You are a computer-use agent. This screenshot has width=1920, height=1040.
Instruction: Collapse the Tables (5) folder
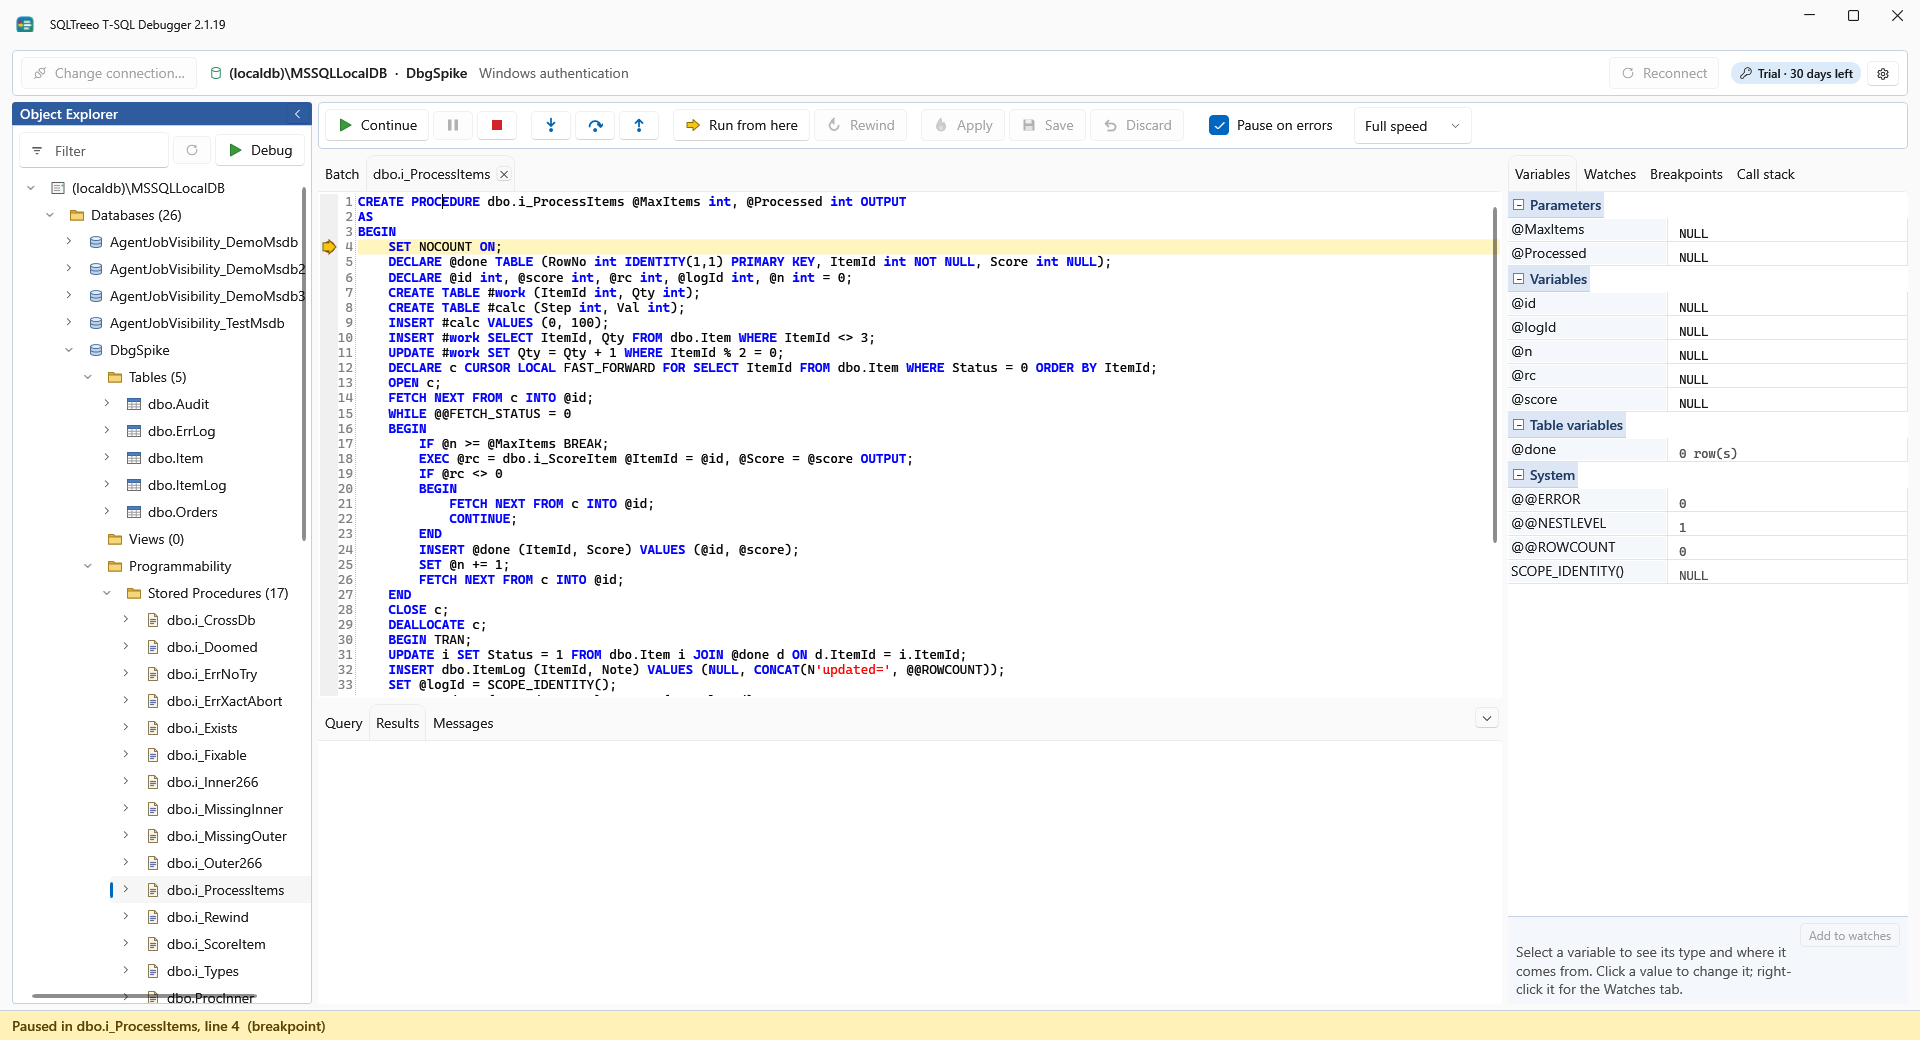(x=88, y=377)
